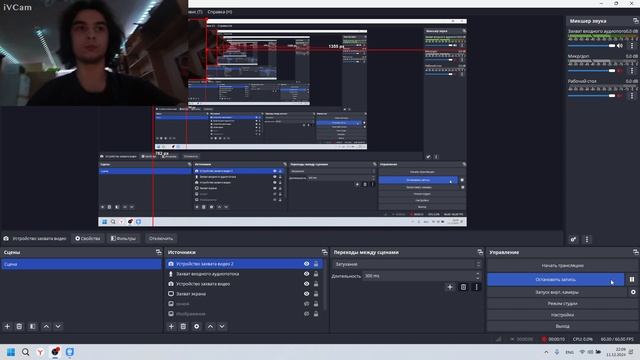Unmute the Рабочий стол channel
The image size is (640, 360).
coord(620,96)
